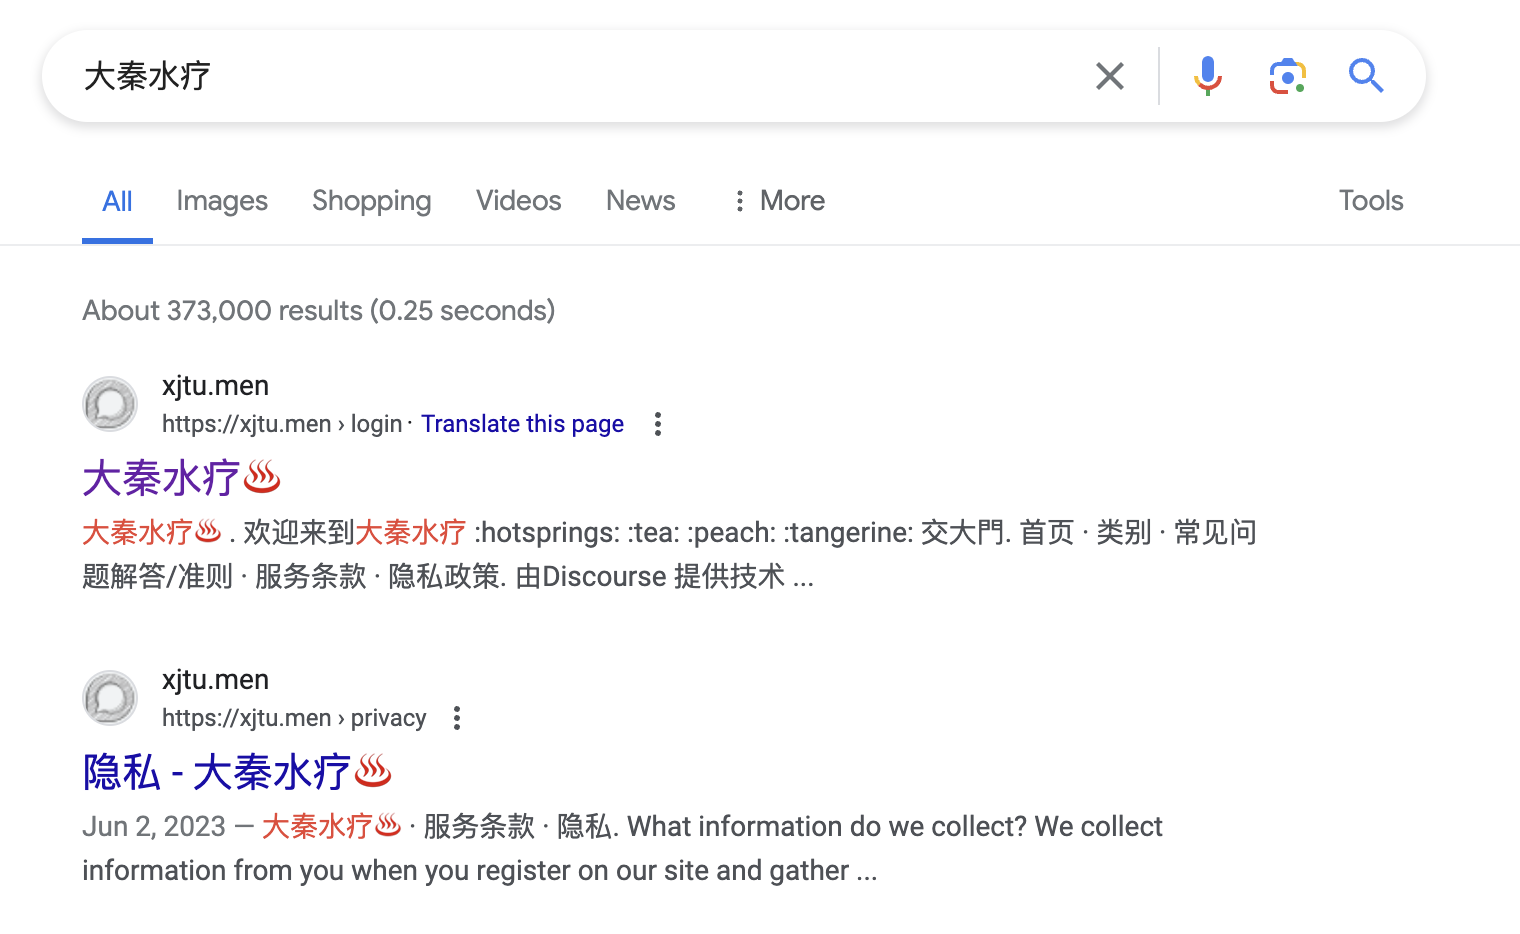Open options menu for first xjtu.men result
The height and width of the screenshot is (934, 1520).
click(x=657, y=424)
